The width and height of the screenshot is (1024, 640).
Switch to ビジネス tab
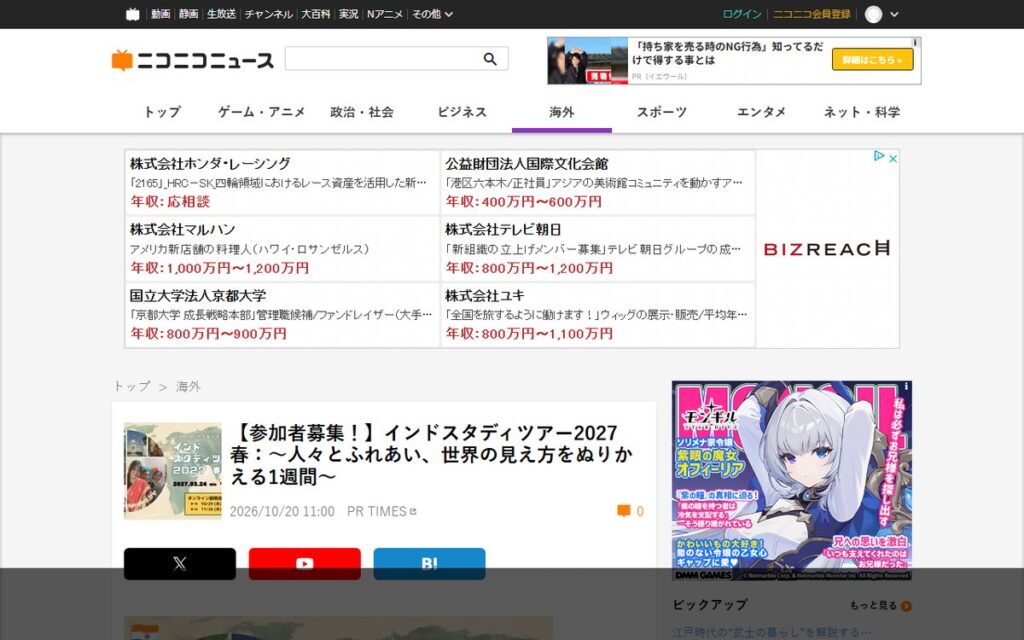462,112
